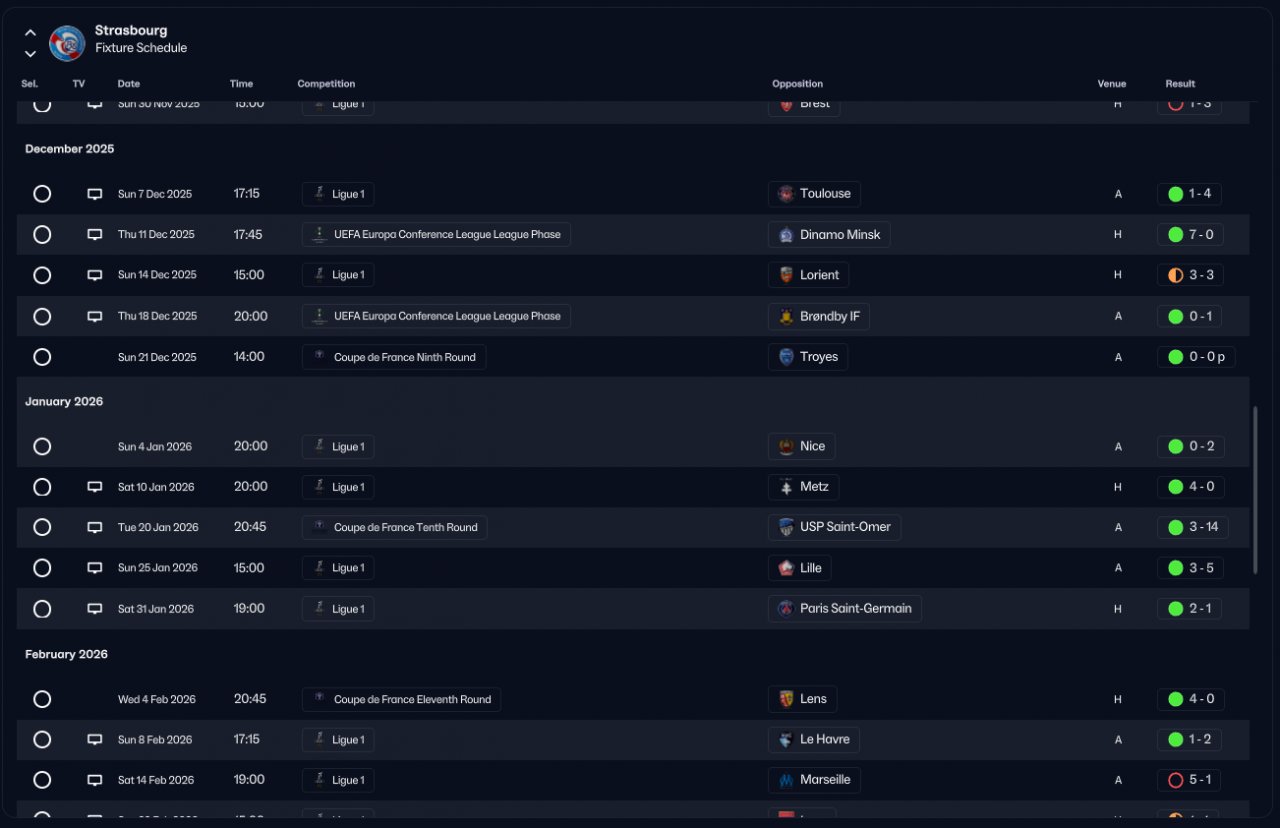
Task: Click TV icon for Lorient match
Action: [95, 275]
